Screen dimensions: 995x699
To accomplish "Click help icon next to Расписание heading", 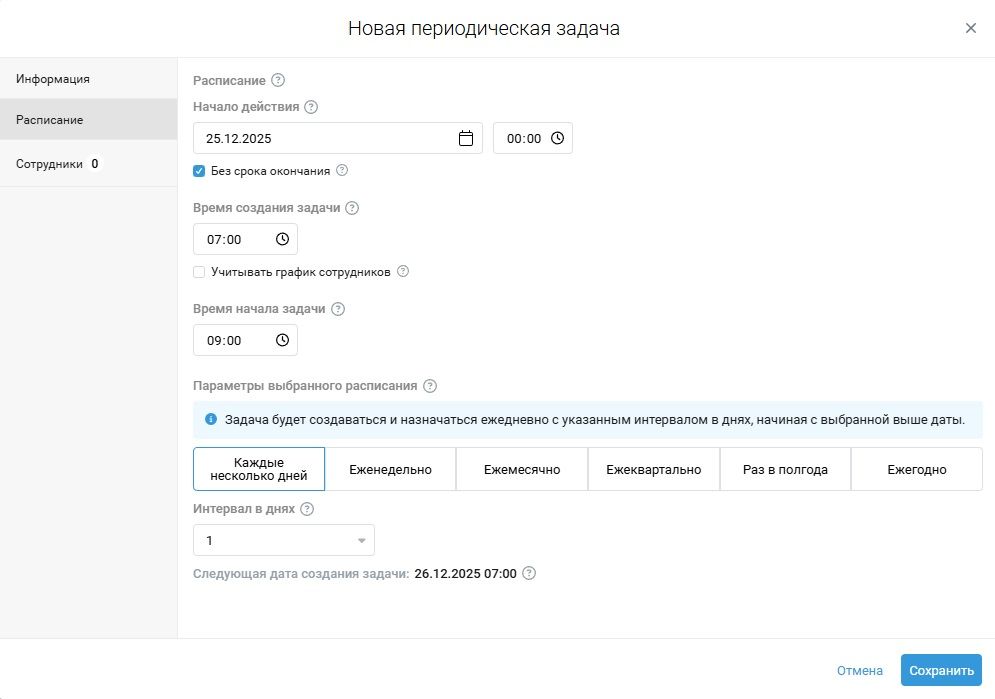I will click(278, 81).
